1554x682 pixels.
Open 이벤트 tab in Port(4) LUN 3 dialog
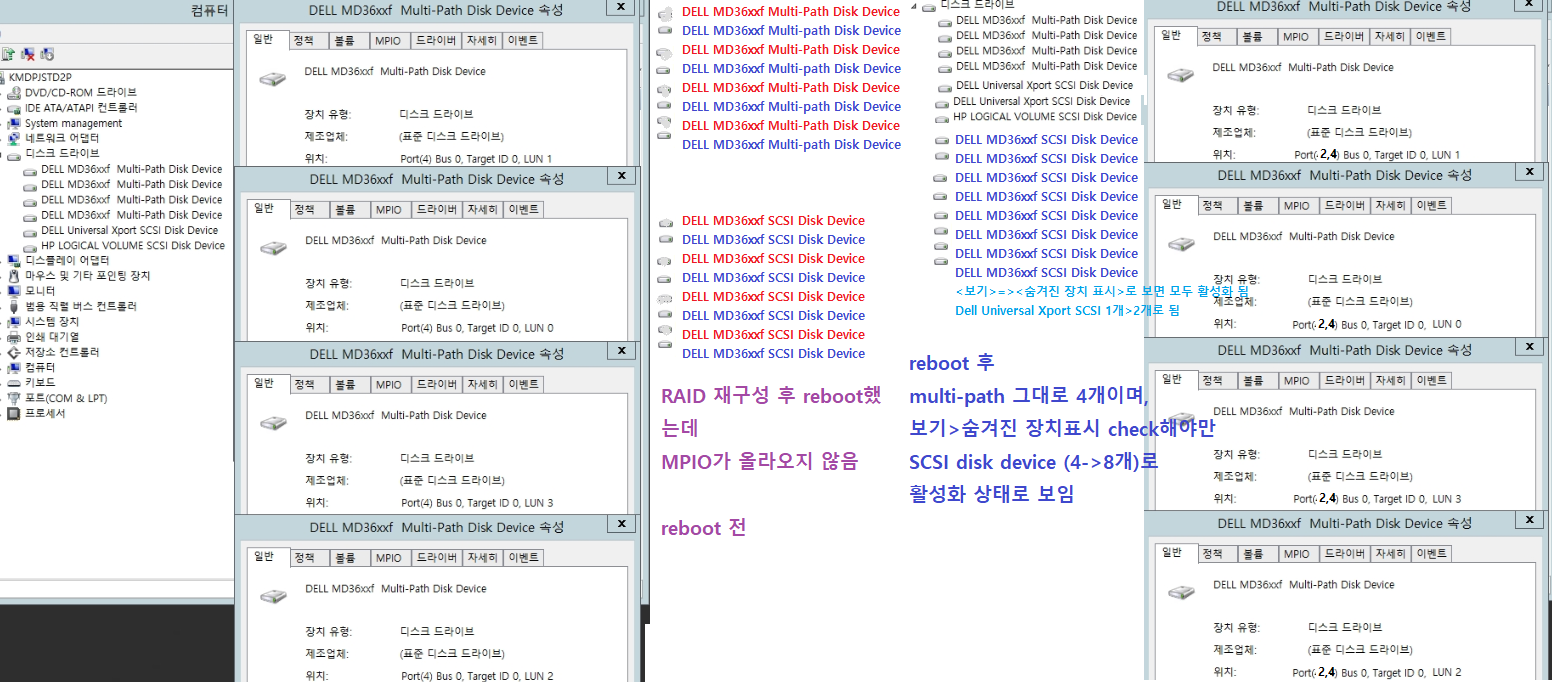523,384
